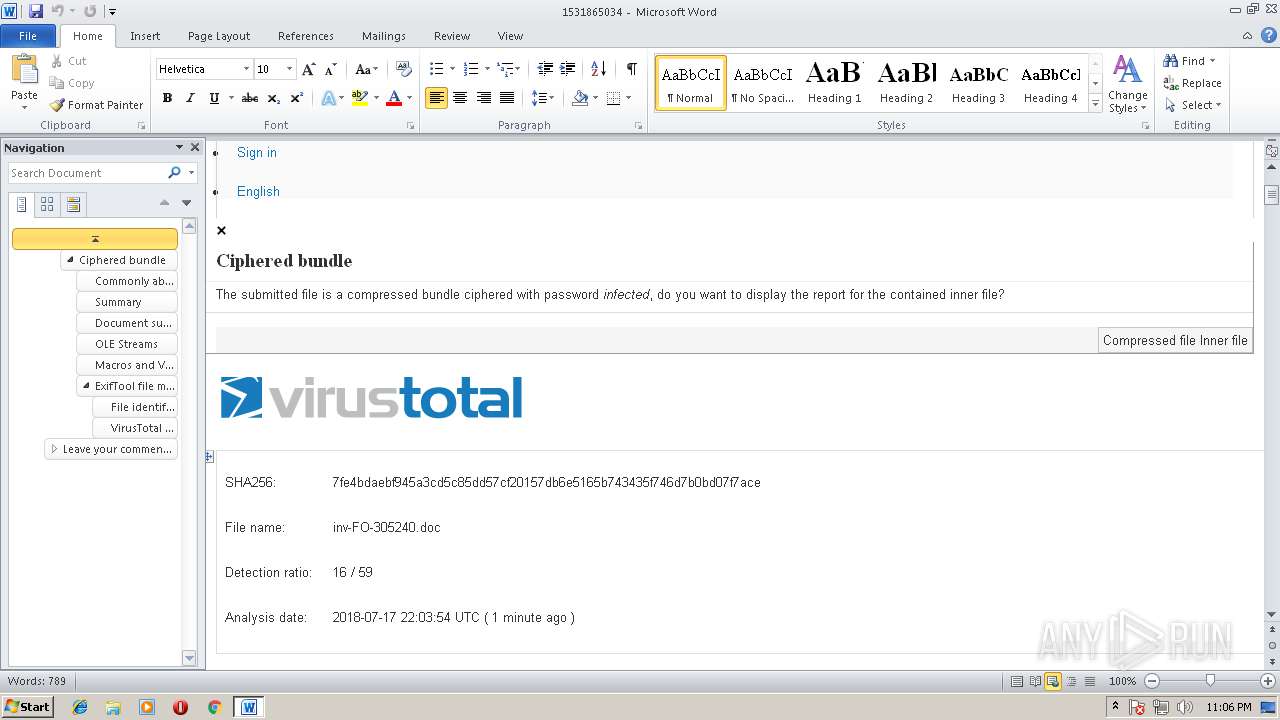The image size is (1280, 720).
Task: Open the Find dropdown arrow
Action: tap(1212, 61)
